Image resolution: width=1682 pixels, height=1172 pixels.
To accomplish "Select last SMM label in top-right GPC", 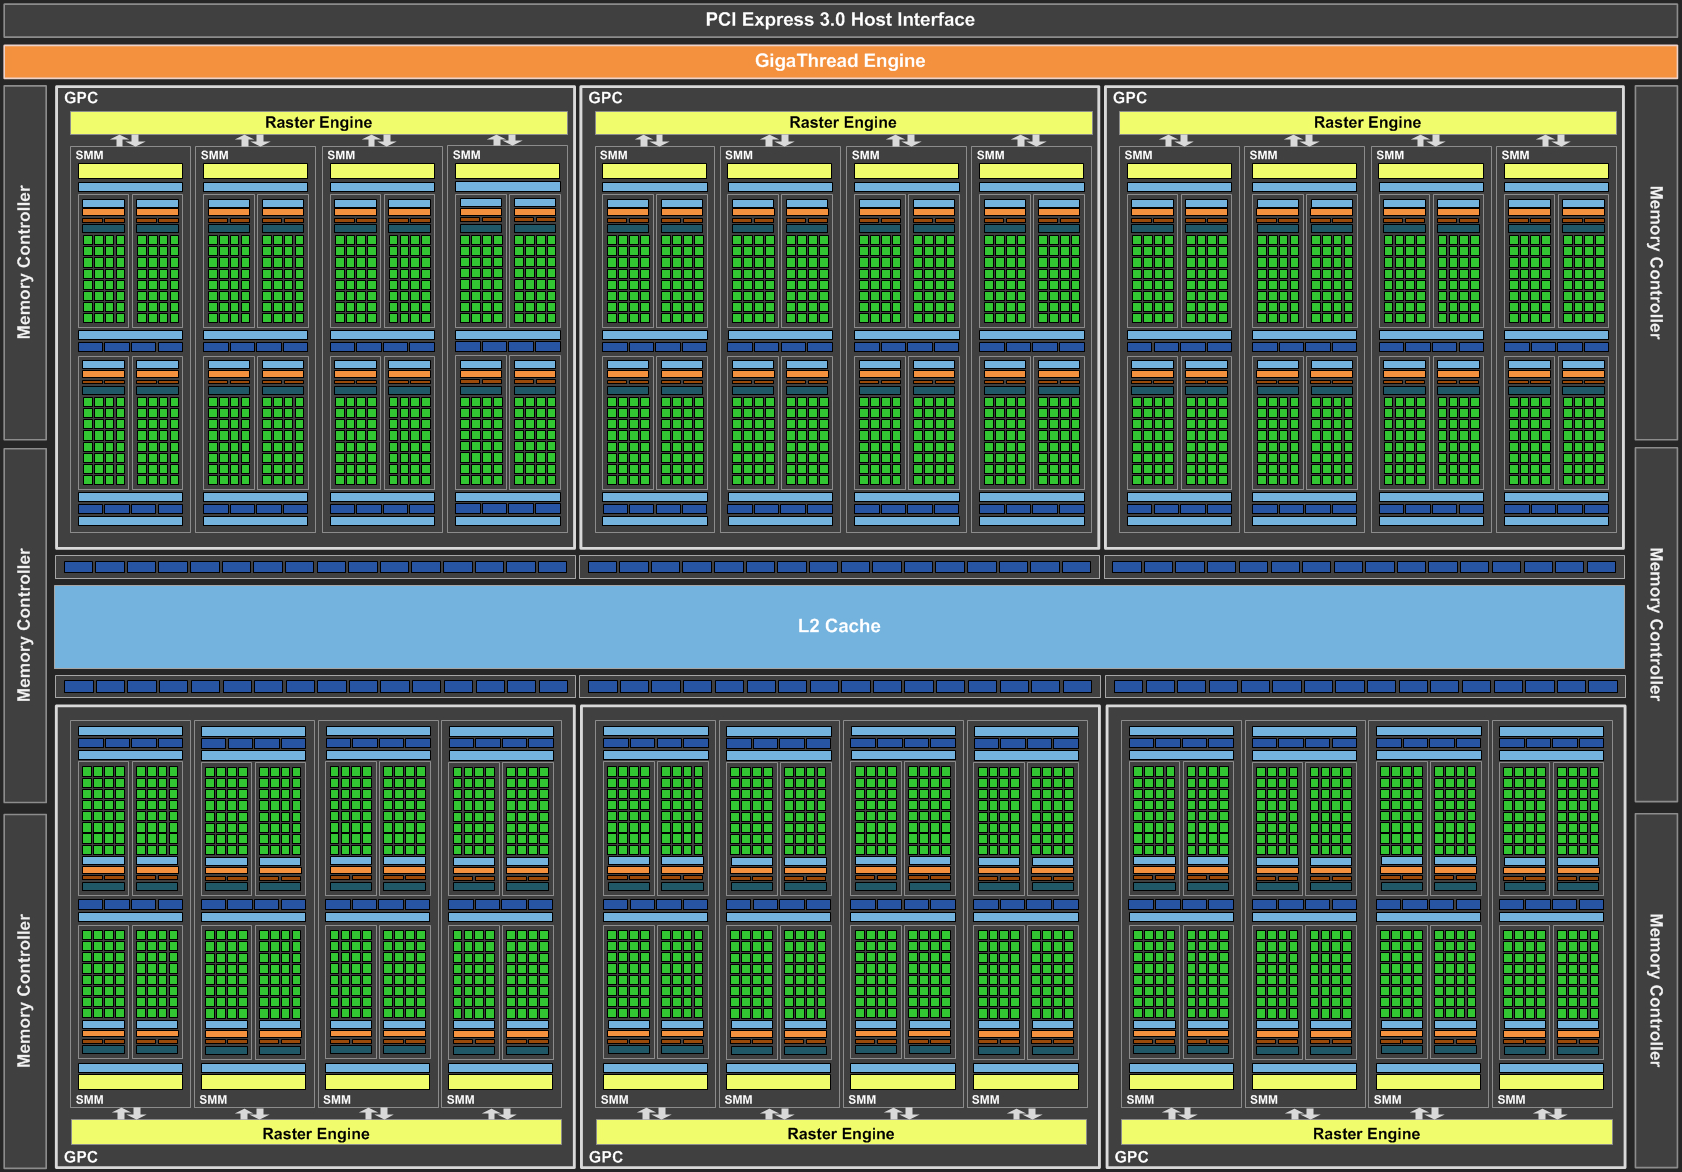I will pyautogui.click(x=1515, y=155).
